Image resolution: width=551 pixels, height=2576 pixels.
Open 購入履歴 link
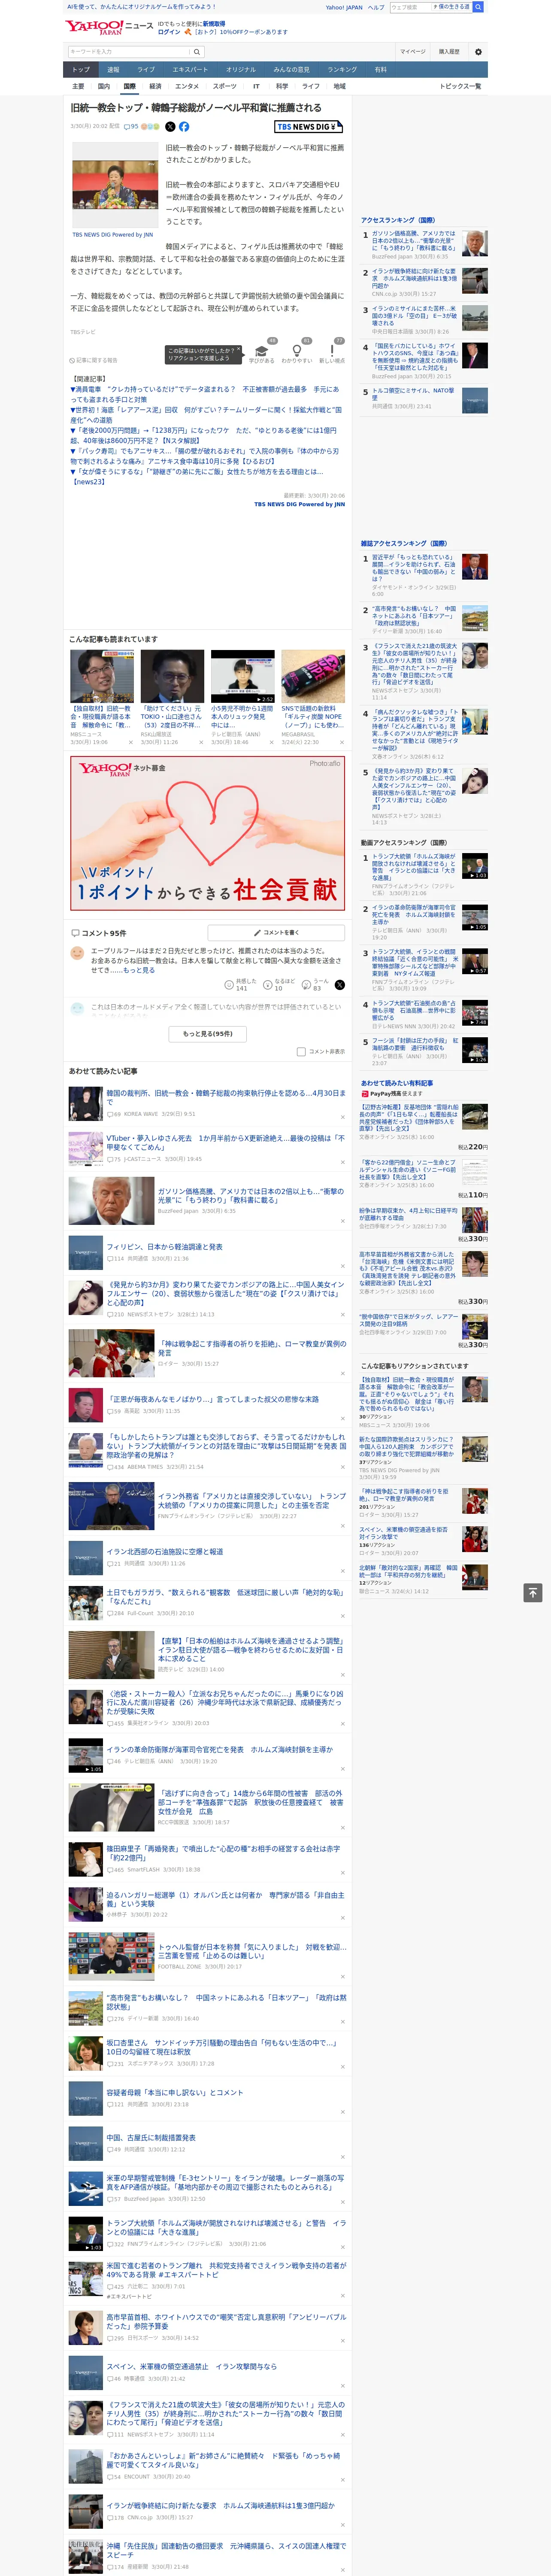pos(449,52)
